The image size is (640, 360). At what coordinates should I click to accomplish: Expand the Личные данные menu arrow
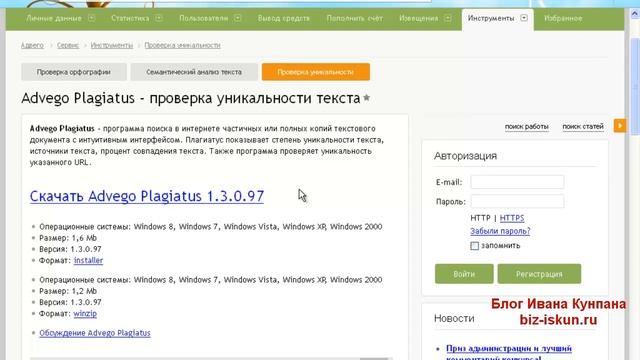[x=91, y=18]
